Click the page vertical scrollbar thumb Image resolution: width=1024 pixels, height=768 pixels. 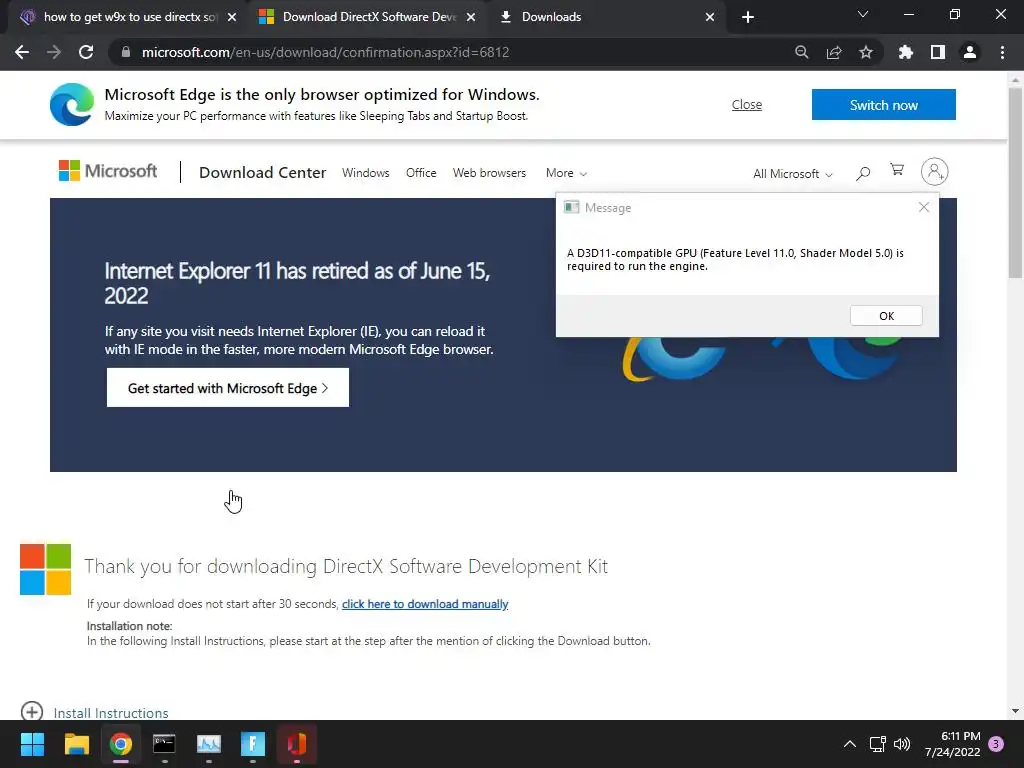(1015, 183)
